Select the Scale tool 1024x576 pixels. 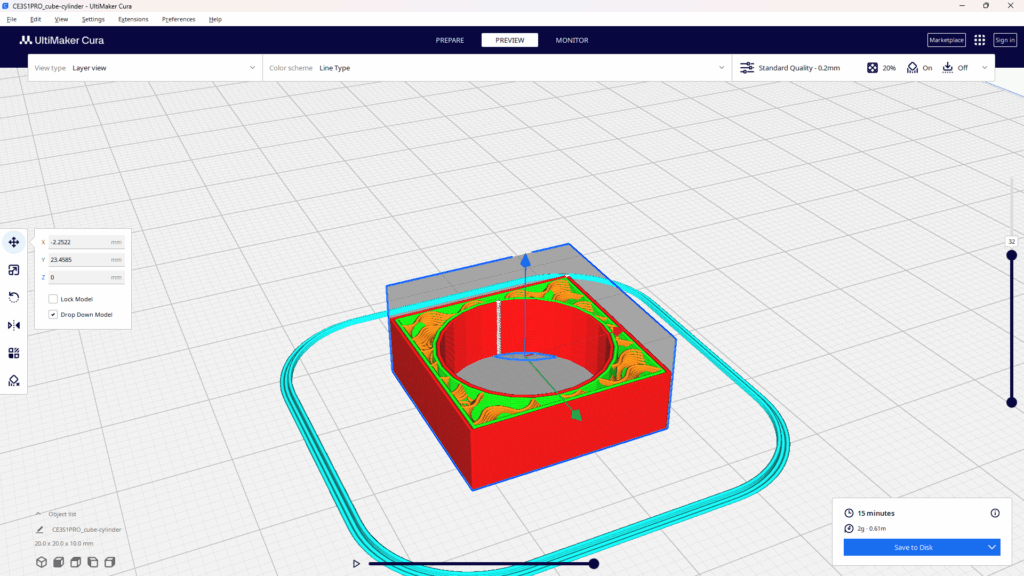coord(13,270)
